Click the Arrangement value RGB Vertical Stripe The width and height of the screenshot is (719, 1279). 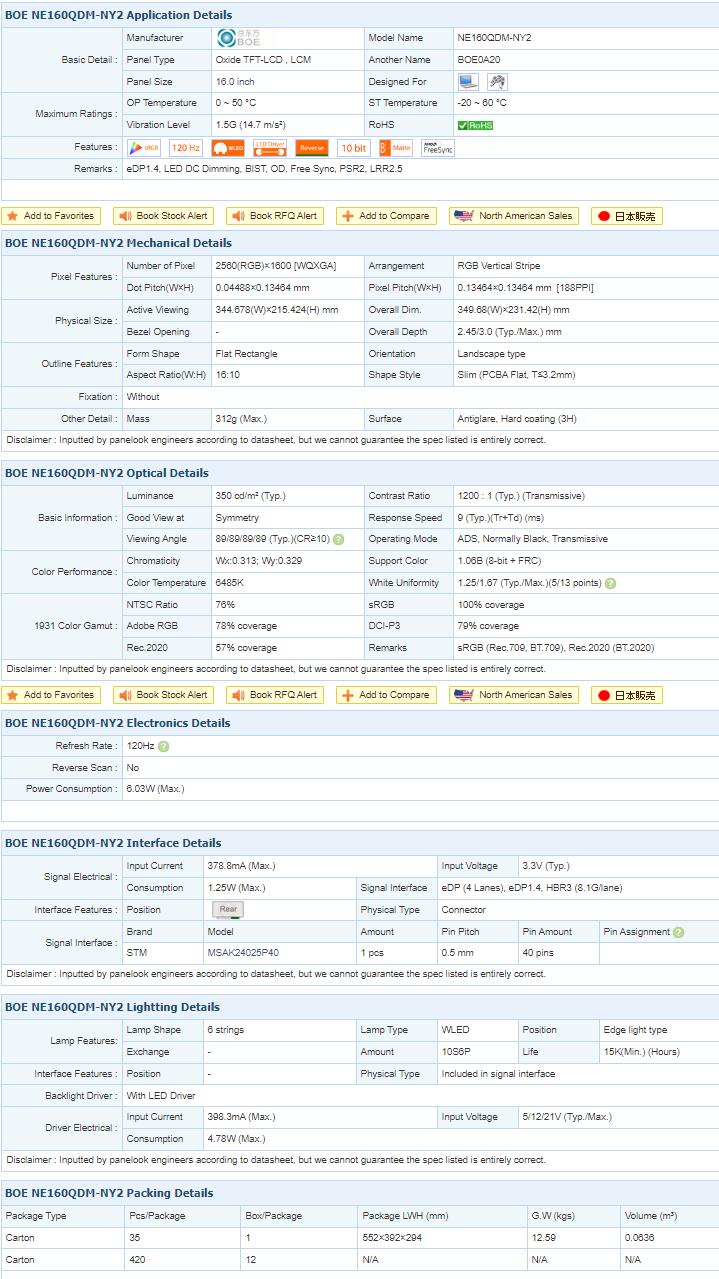tap(499, 266)
